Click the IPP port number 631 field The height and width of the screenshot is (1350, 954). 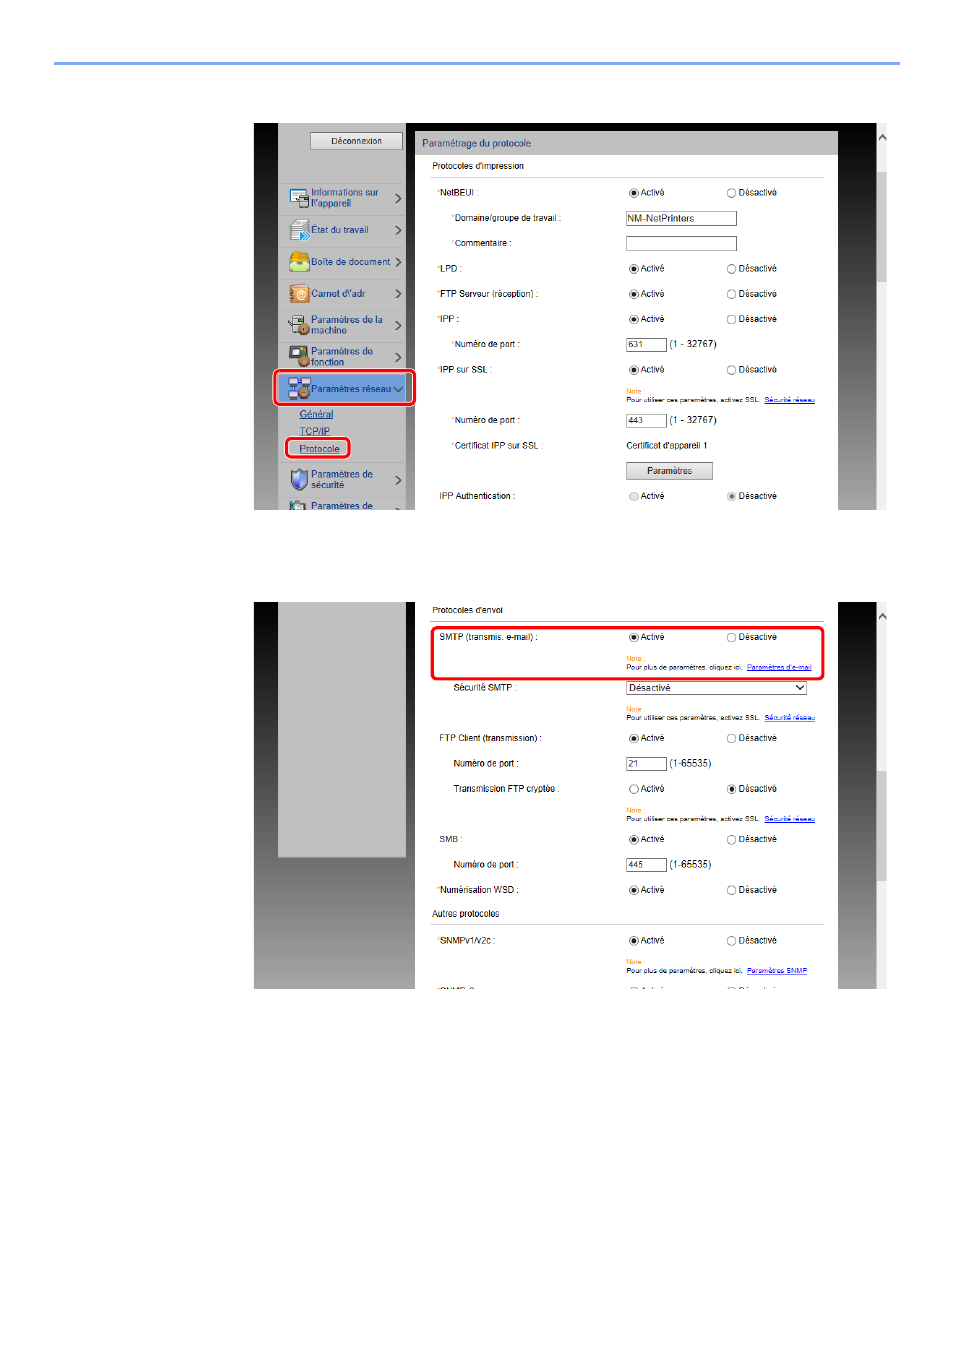(646, 344)
